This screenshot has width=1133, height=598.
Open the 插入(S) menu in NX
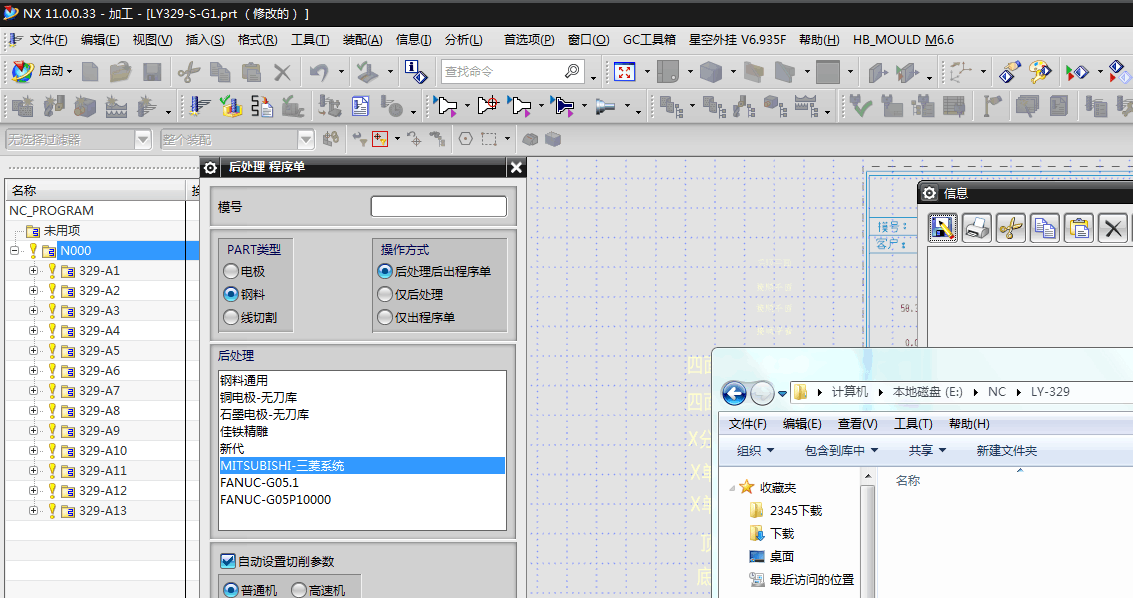[x=204, y=40]
